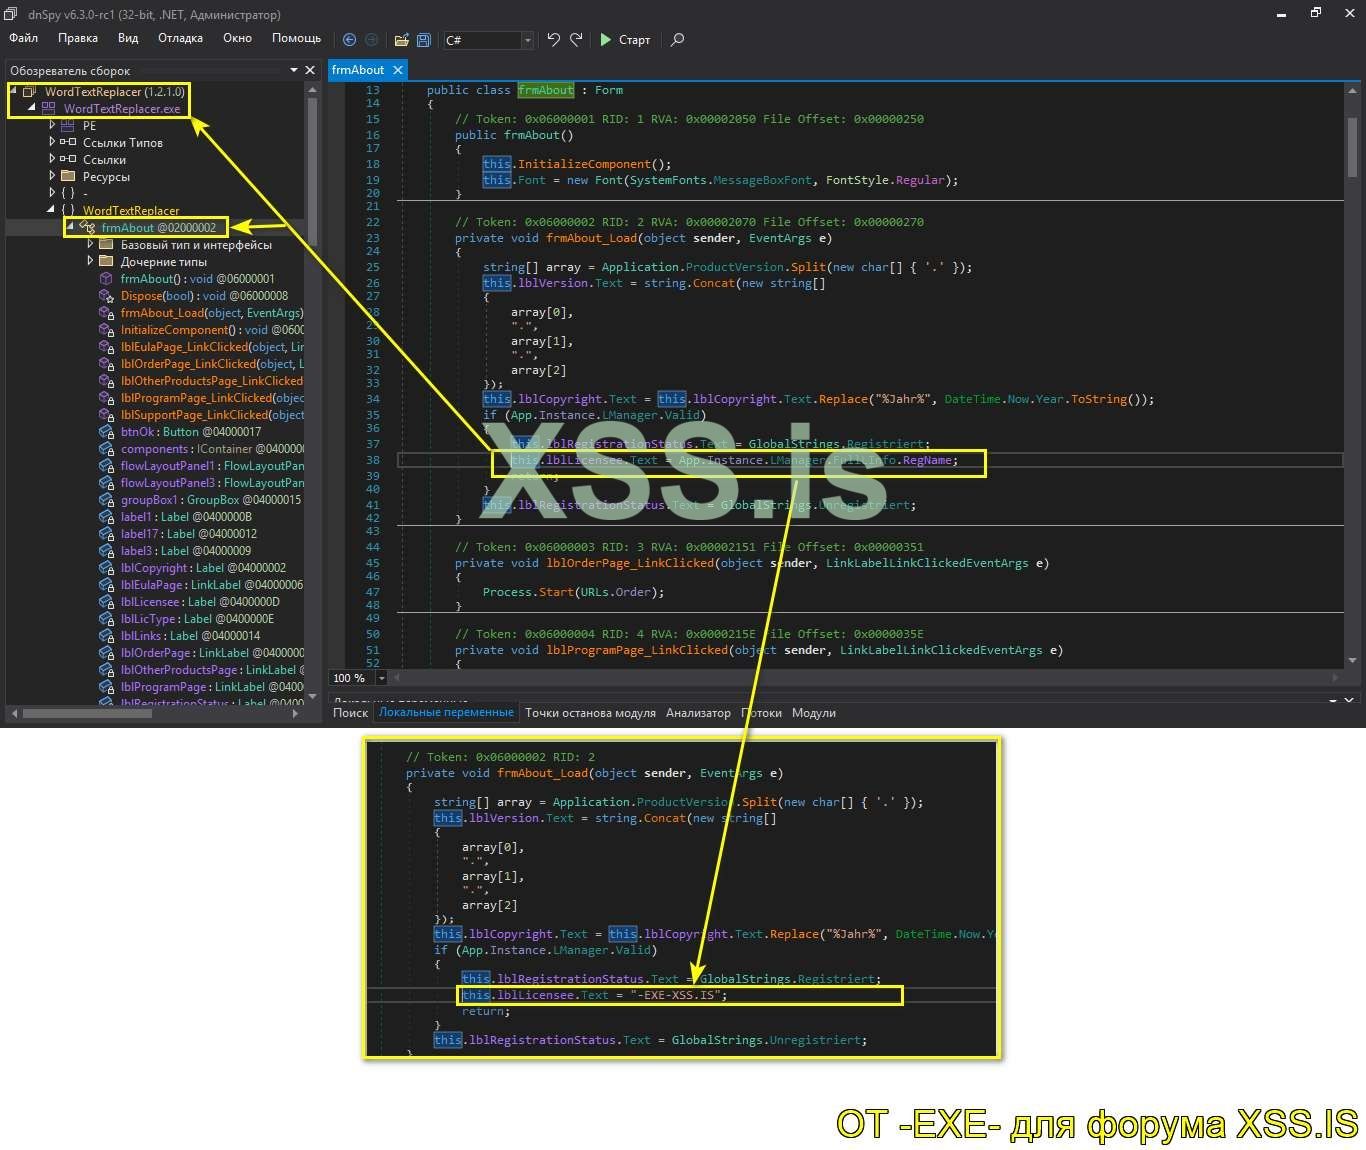Click the groupBox1 field icon
Viewport: 1366px width, 1150px height.
click(x=106, y=500)
